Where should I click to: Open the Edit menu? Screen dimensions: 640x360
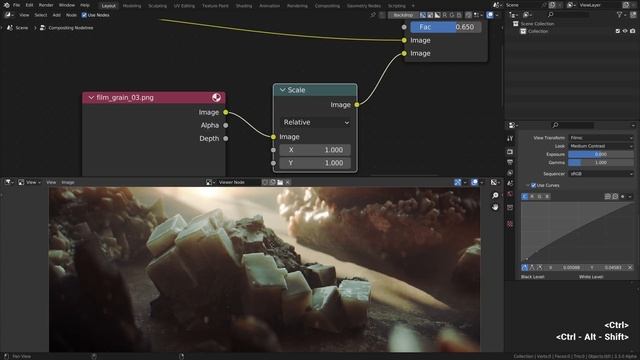pyautogui.click(x=29, y=5)
